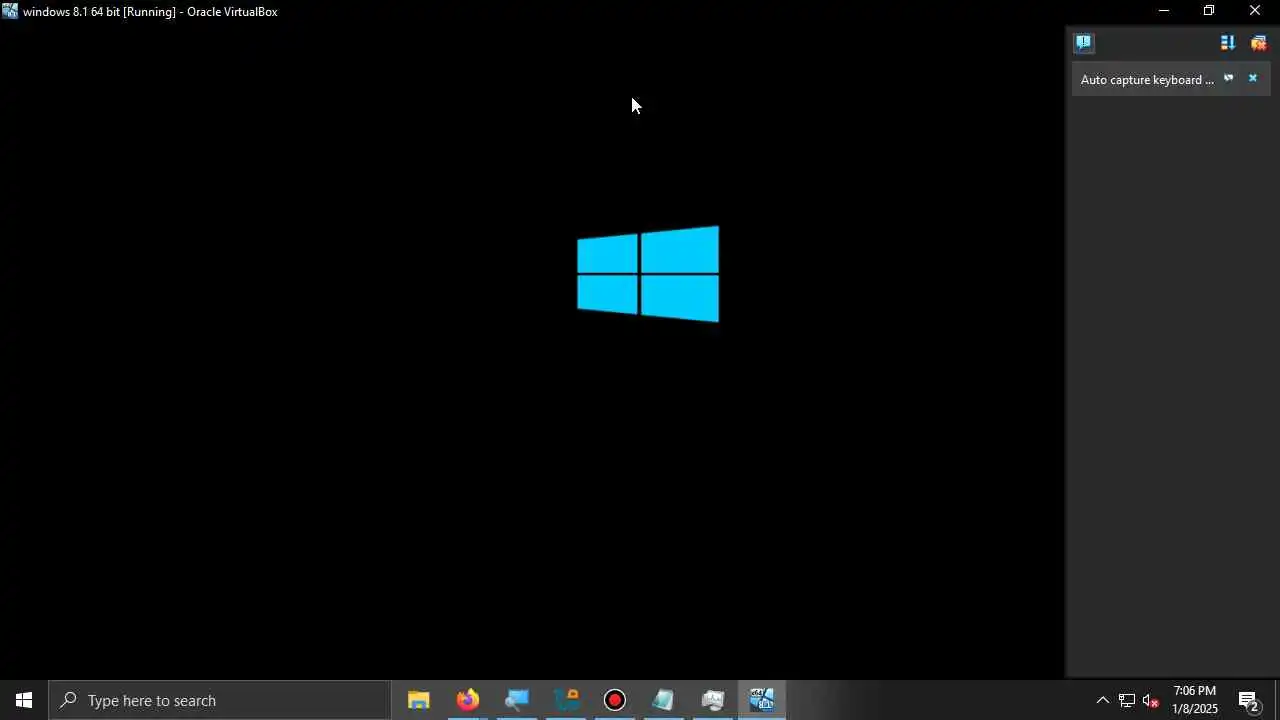Click the muted volume icon in tray
The width and height of the screenshot is (1280, 720).
[1151, 700]
